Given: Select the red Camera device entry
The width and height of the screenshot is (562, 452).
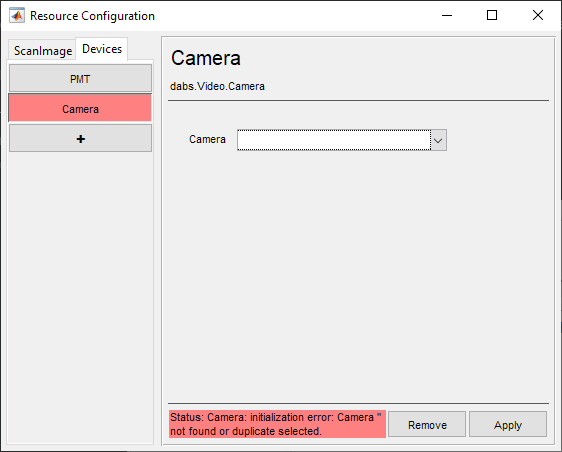Looking at the screenshot, I should (x=80, y=108).
